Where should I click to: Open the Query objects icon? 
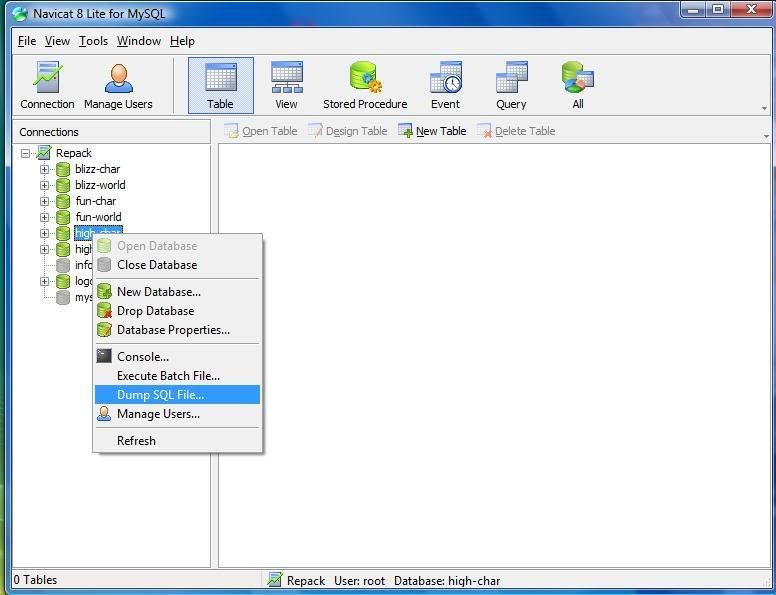tap(512, 85)
